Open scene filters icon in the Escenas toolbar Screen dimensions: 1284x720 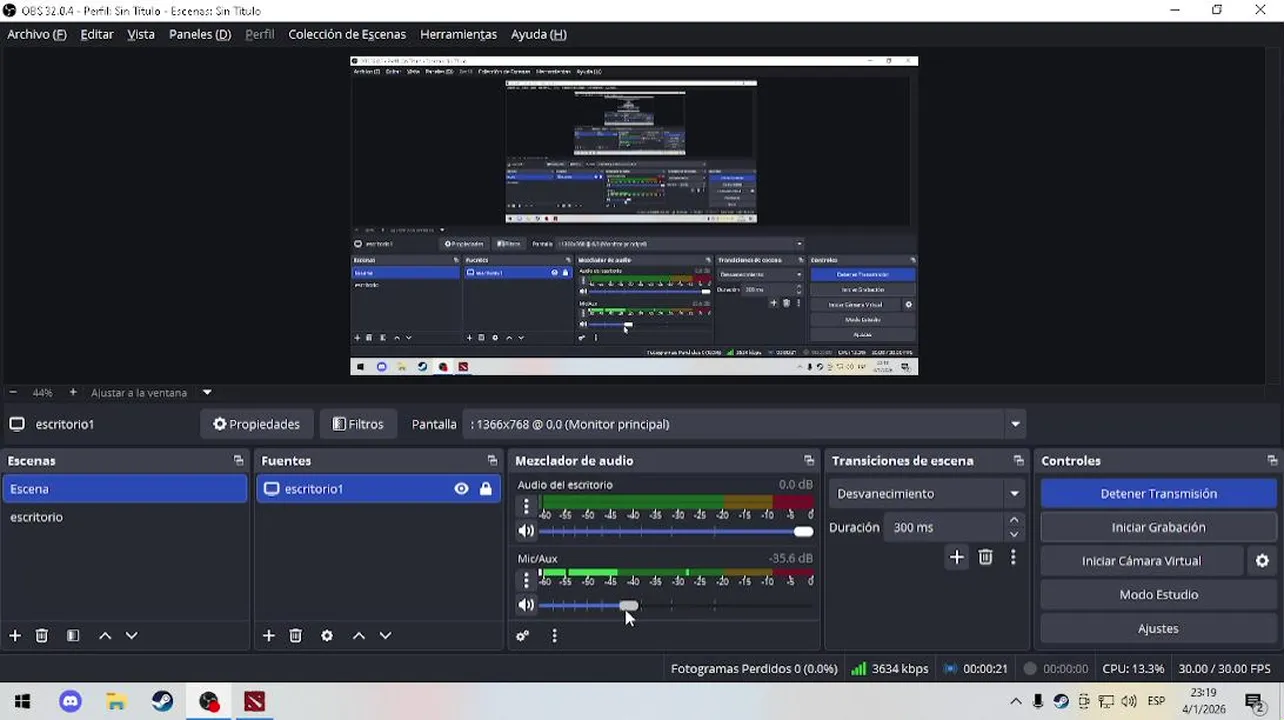73,636
